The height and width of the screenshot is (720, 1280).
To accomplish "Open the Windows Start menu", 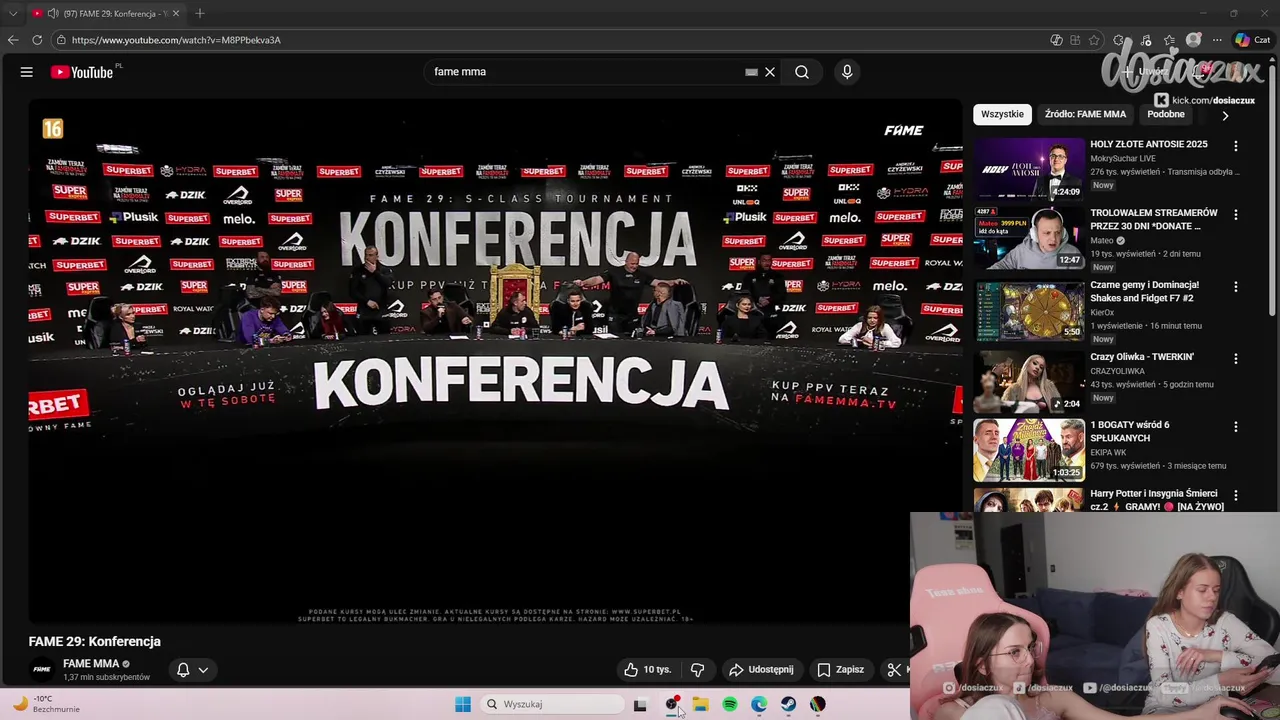I will pyautogui.click(x=463, y=704).
